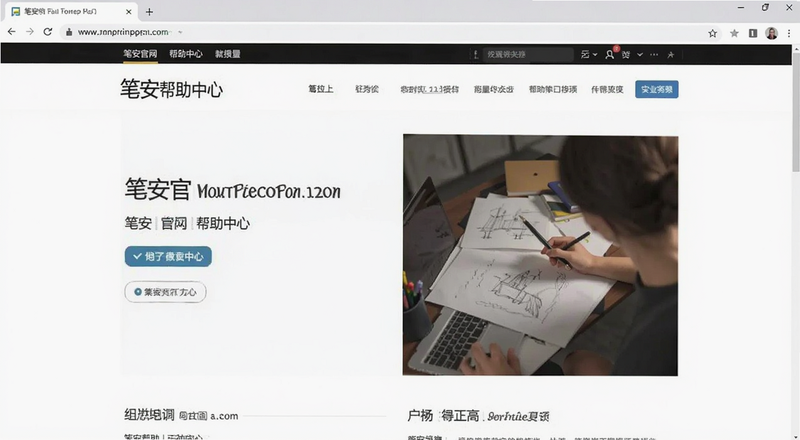Click the bottom-left section heading ending a.com
800x440 pixels.
(x=181, y=415)
